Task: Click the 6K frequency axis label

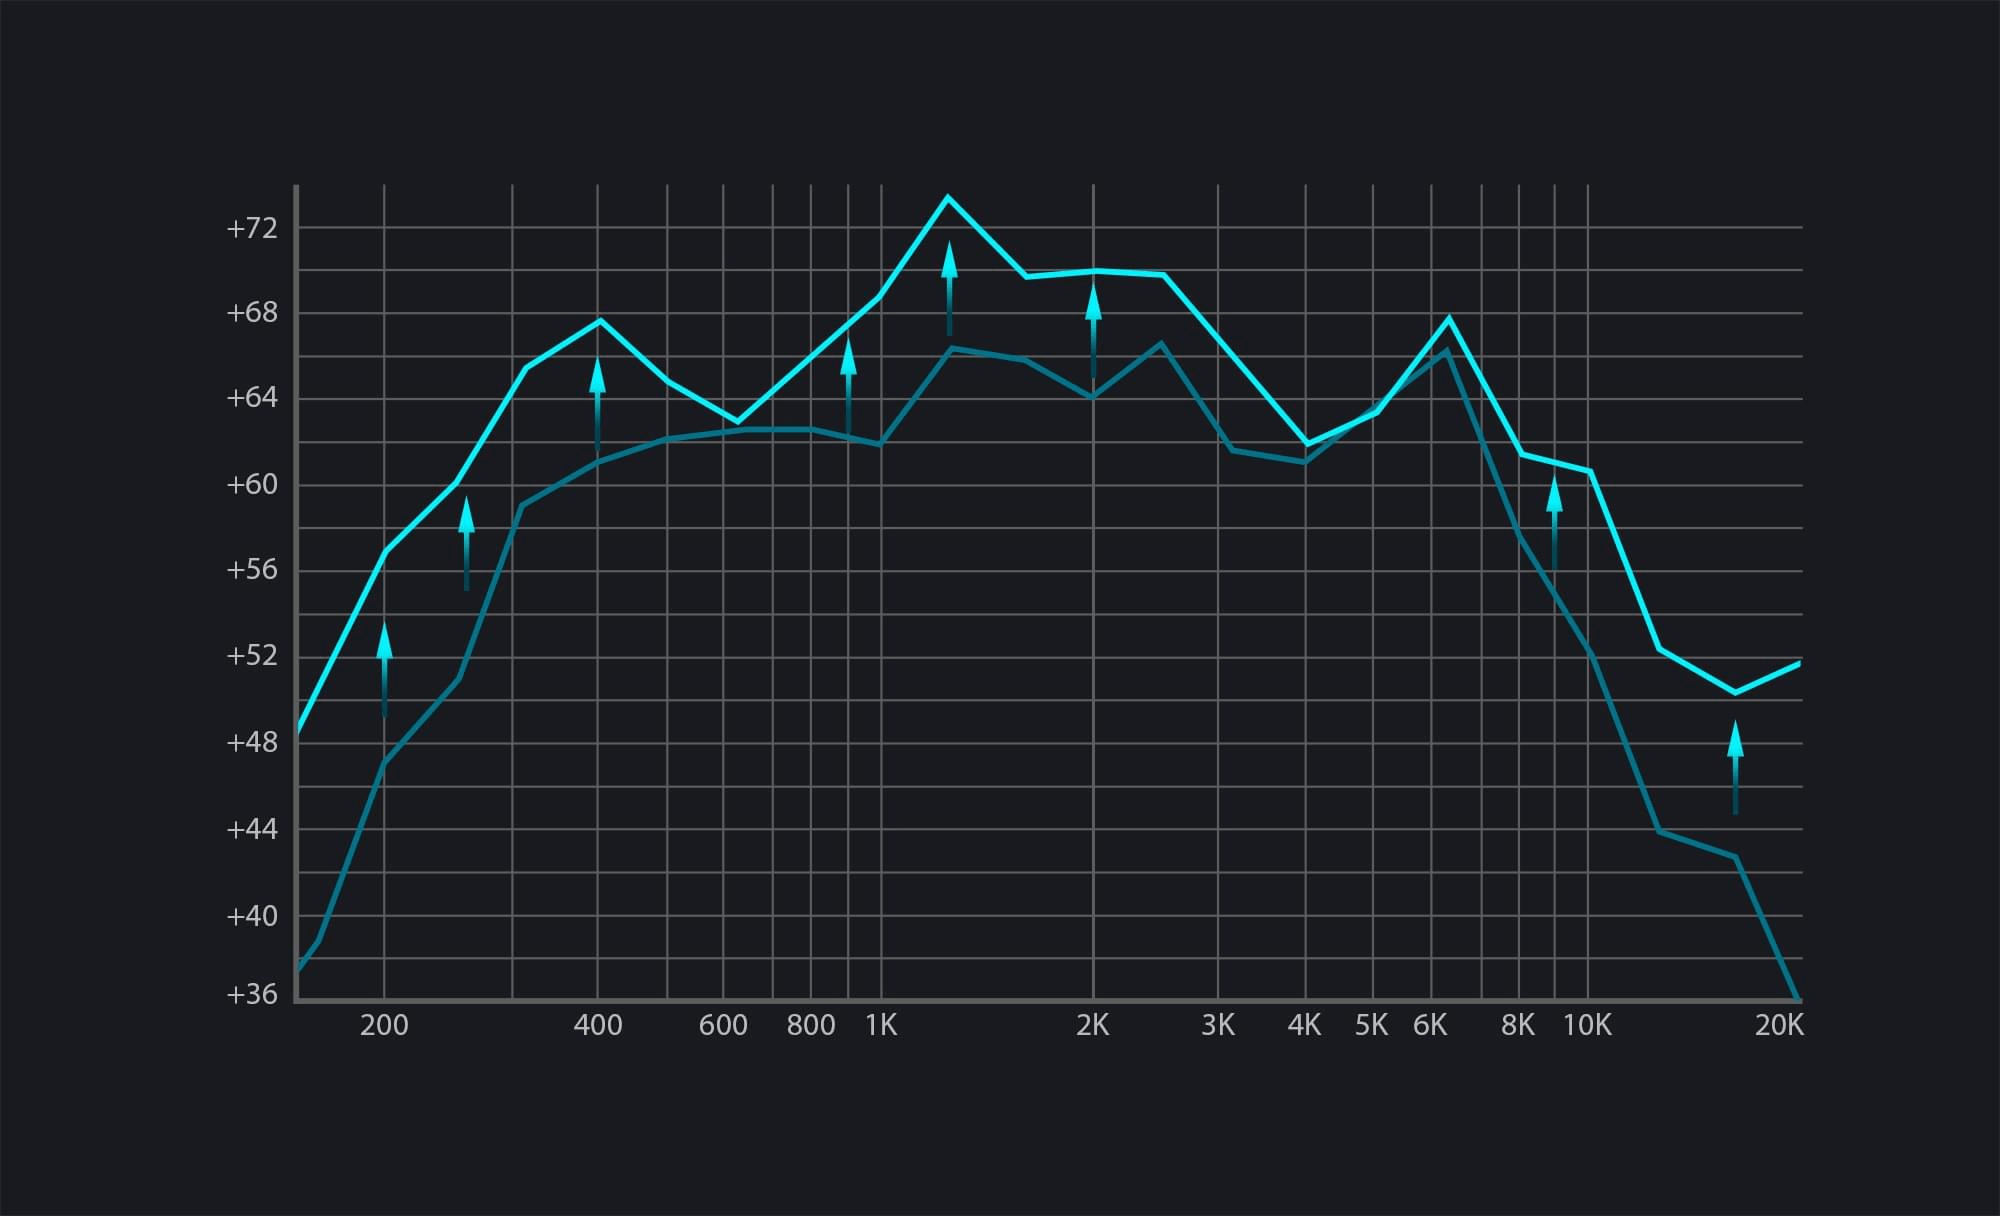Action: (x=1431, y=1025)
